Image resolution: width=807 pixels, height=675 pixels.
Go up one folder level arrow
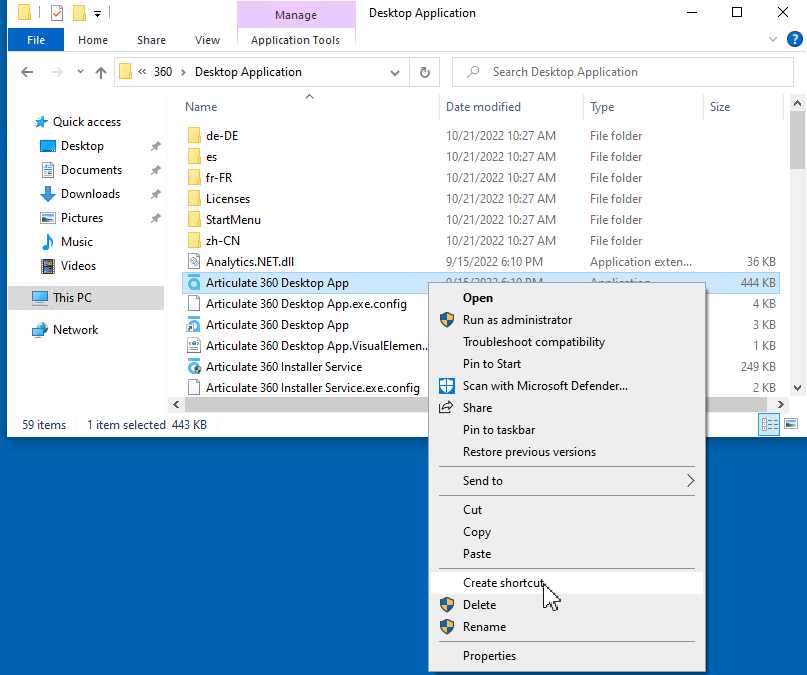(x=101, y=73)
